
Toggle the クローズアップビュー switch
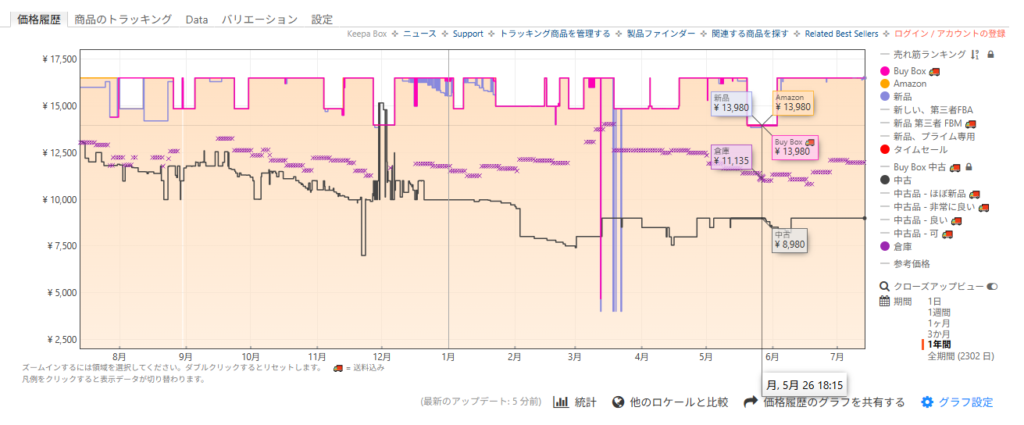coord(993,286)
